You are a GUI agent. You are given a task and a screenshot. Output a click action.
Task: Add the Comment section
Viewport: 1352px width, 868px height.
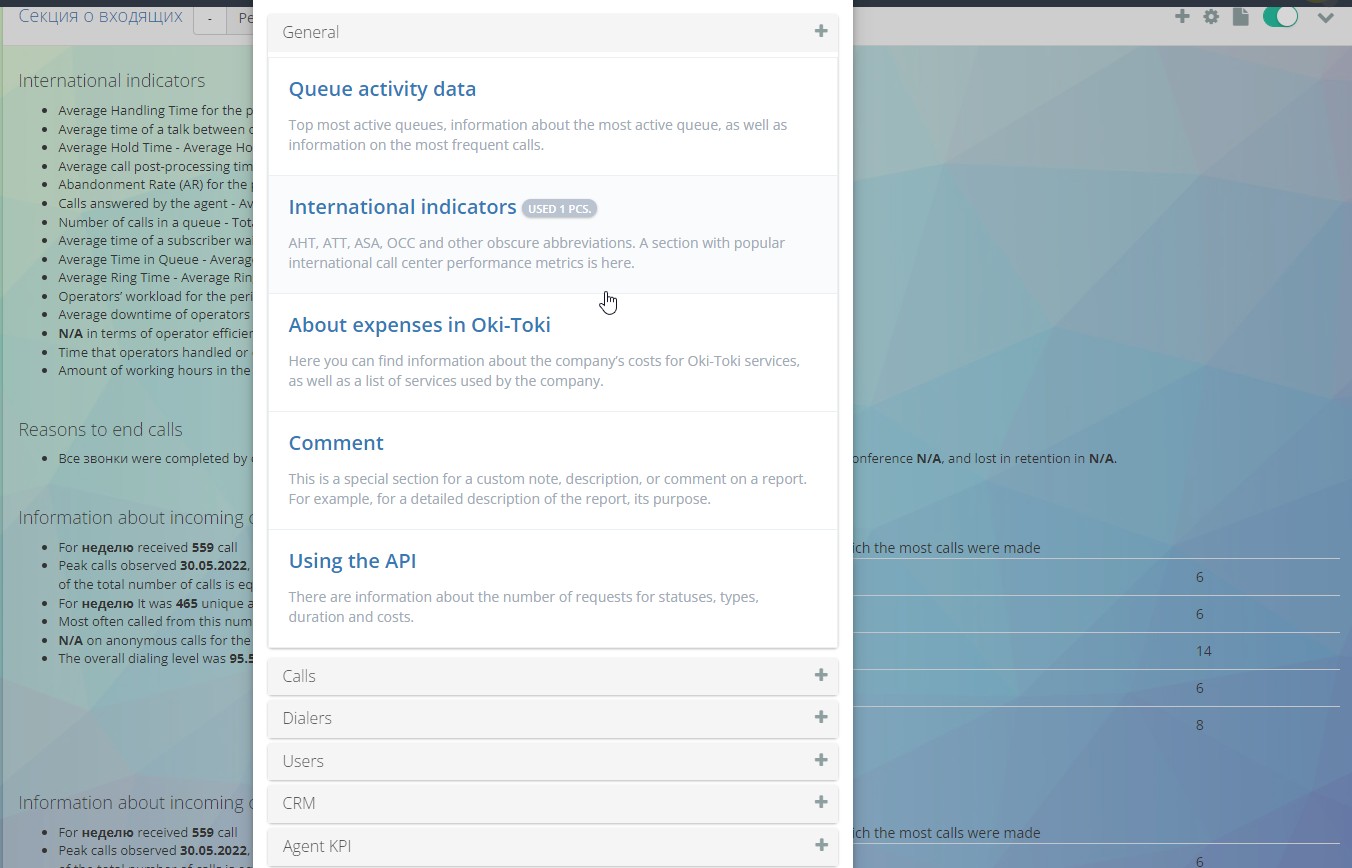(336, 443)
